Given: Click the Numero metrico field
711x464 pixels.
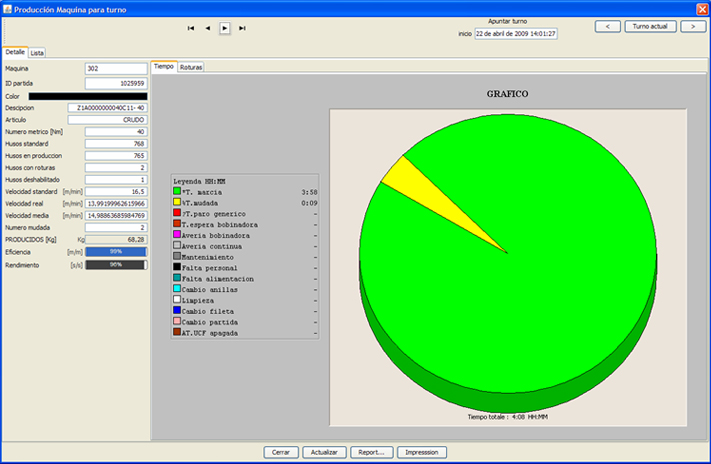Looking at the screenshot, I should [116, 132].
